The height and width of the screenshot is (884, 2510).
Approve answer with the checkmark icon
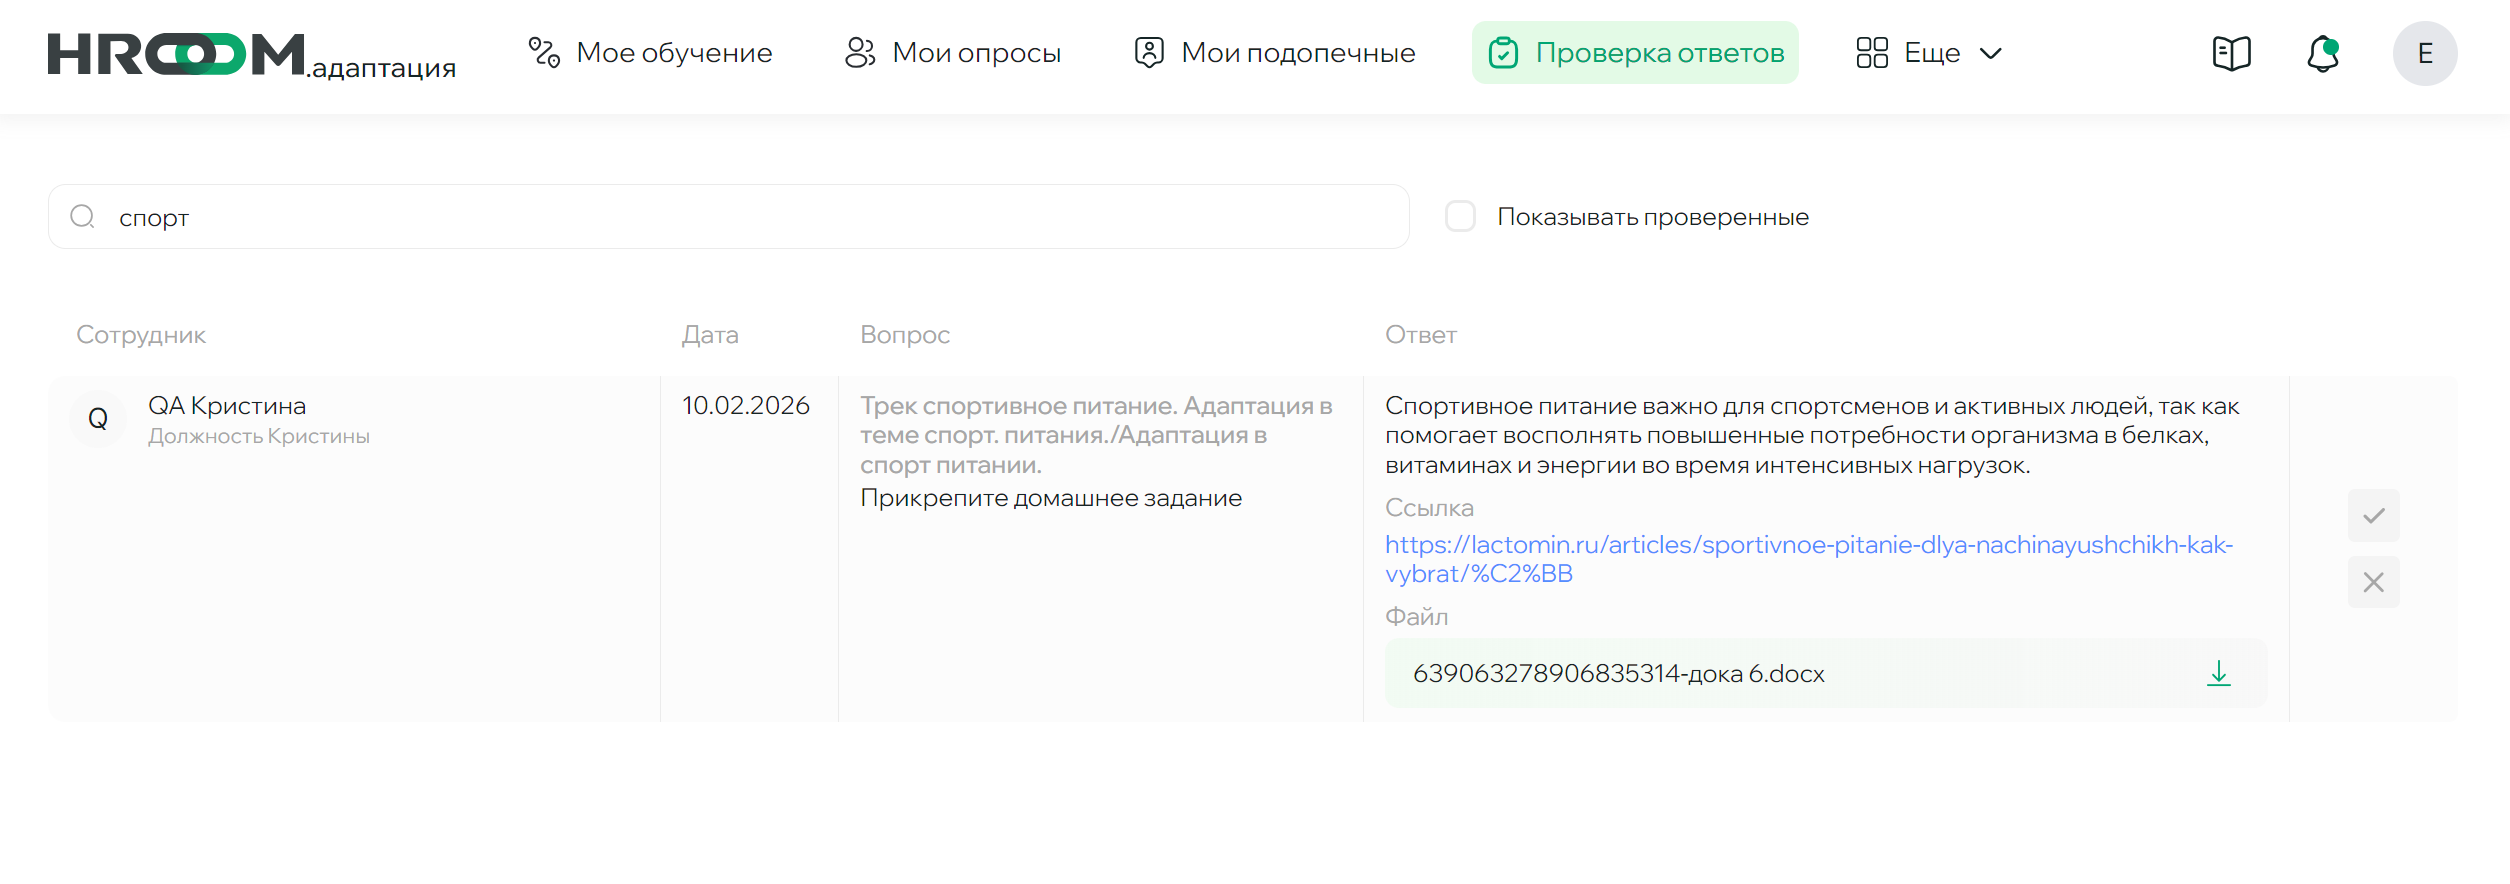click(2373, 516)
